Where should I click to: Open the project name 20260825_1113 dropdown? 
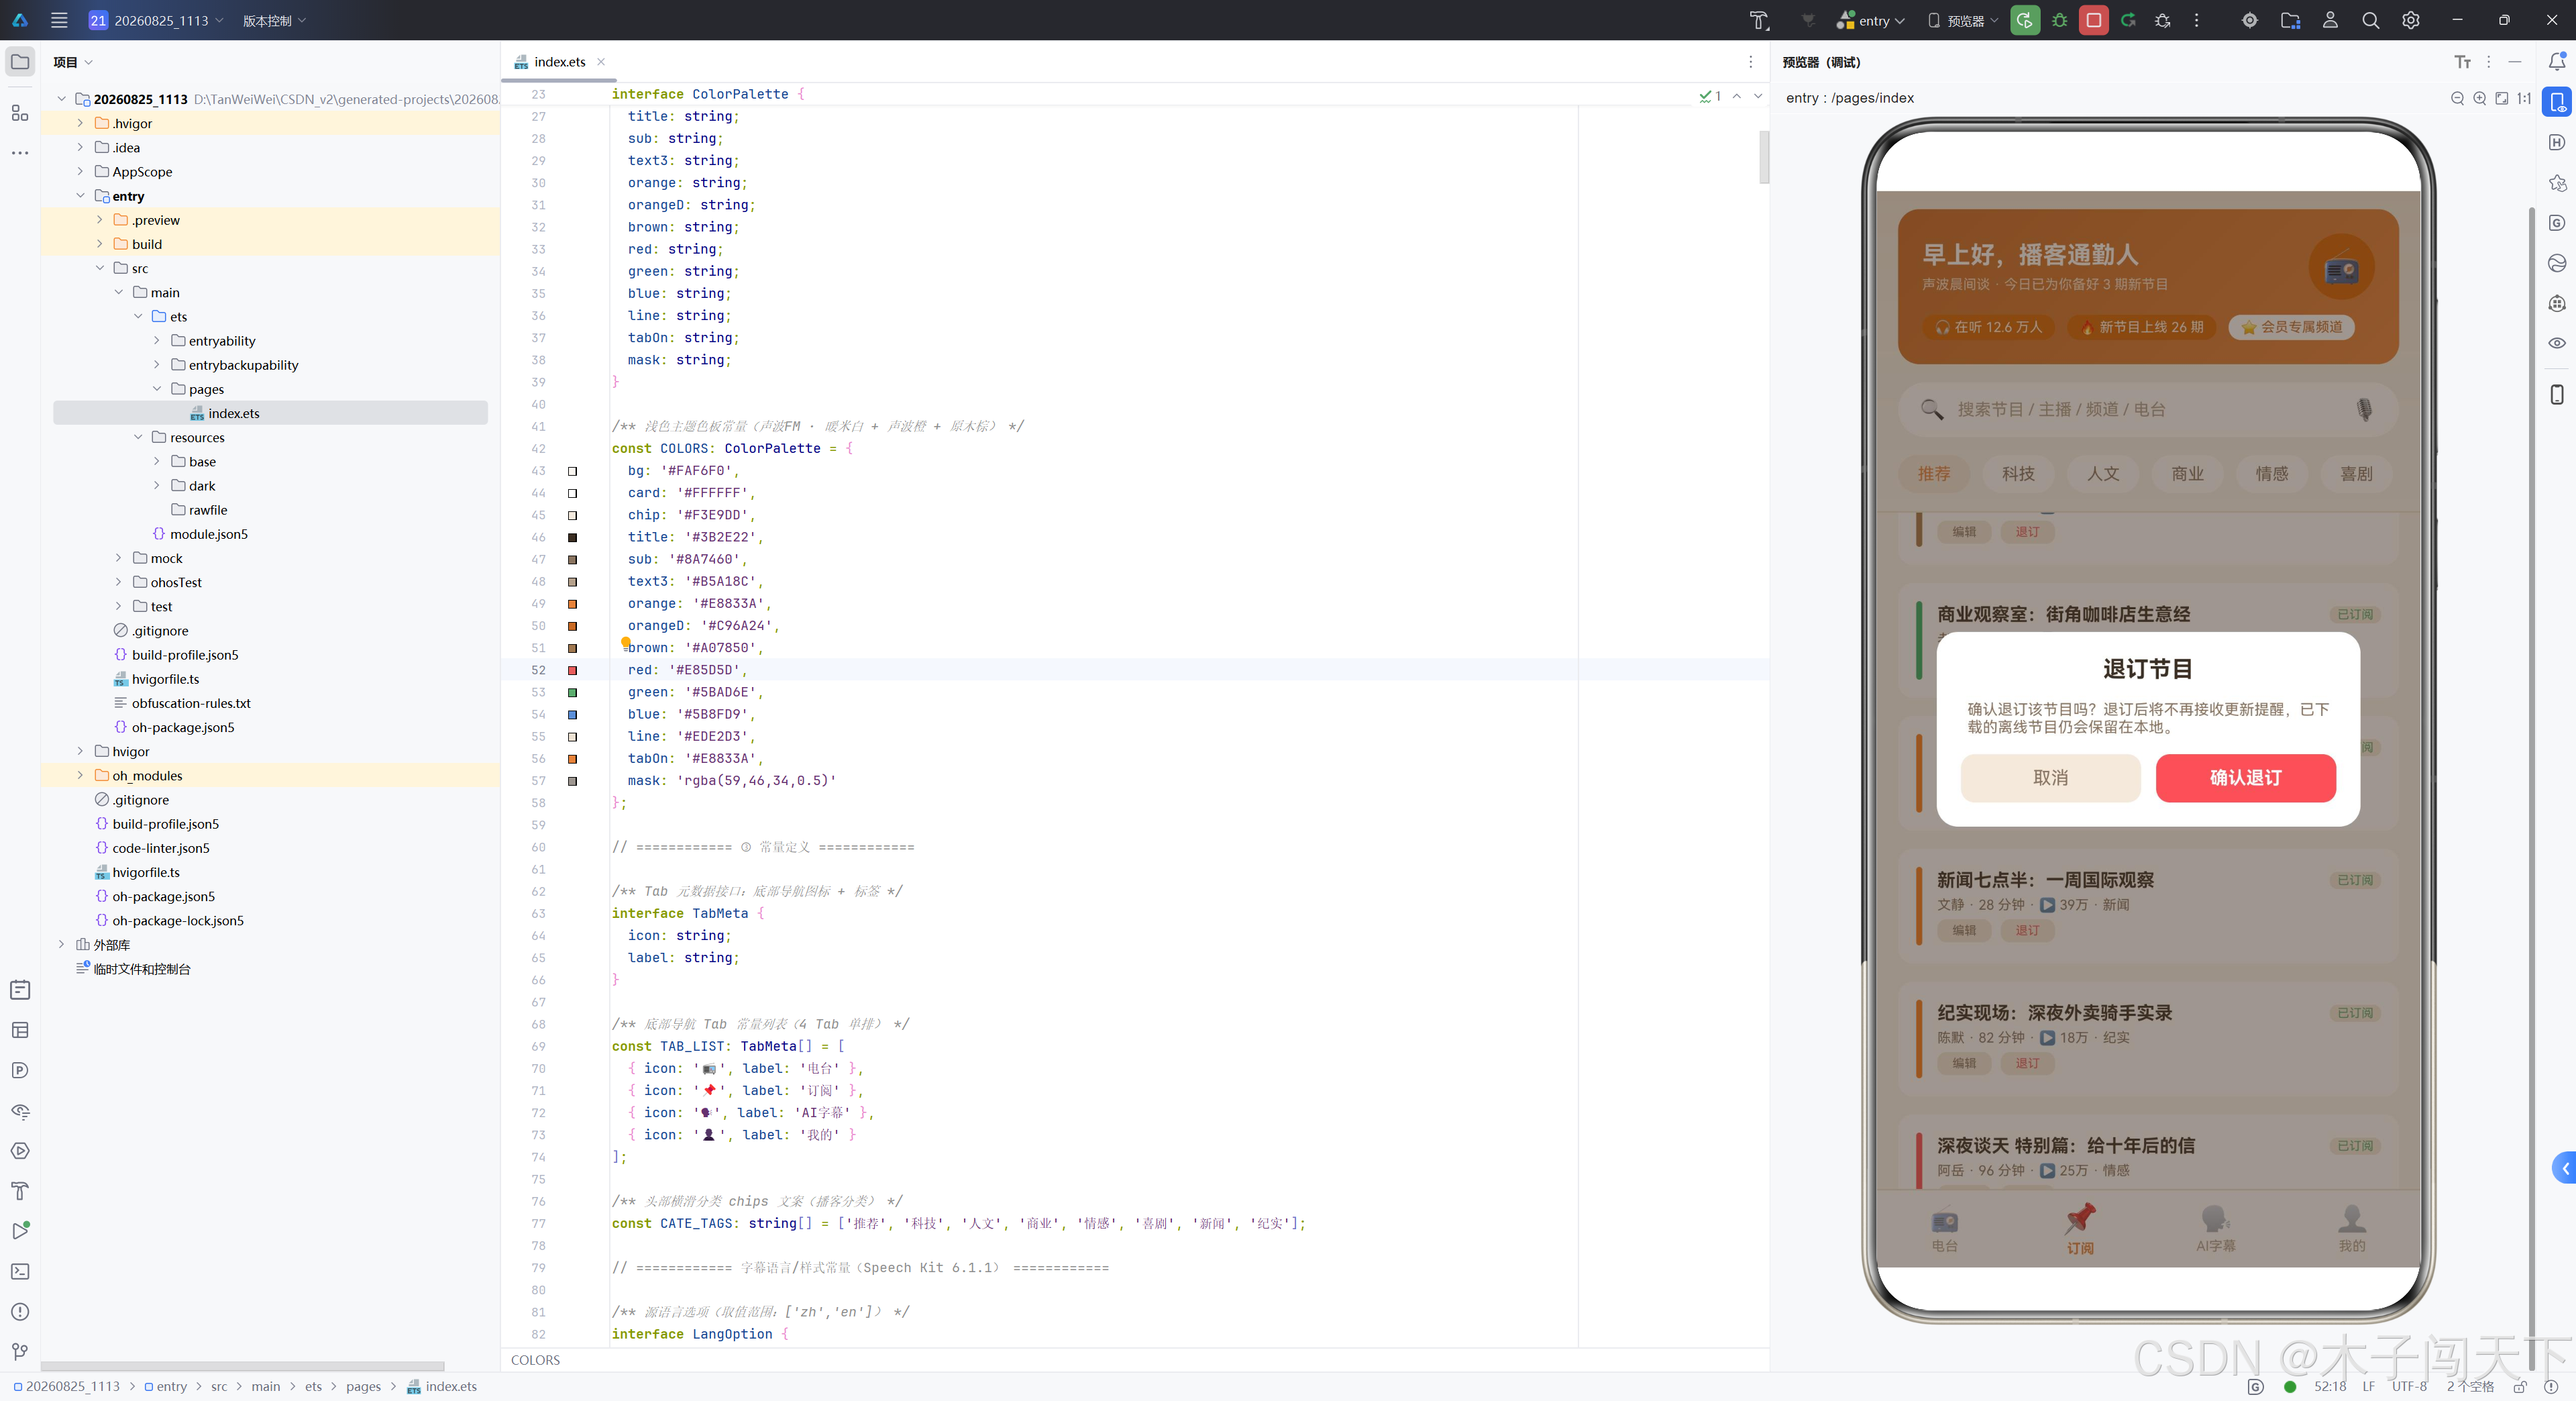tap(156, 20)
